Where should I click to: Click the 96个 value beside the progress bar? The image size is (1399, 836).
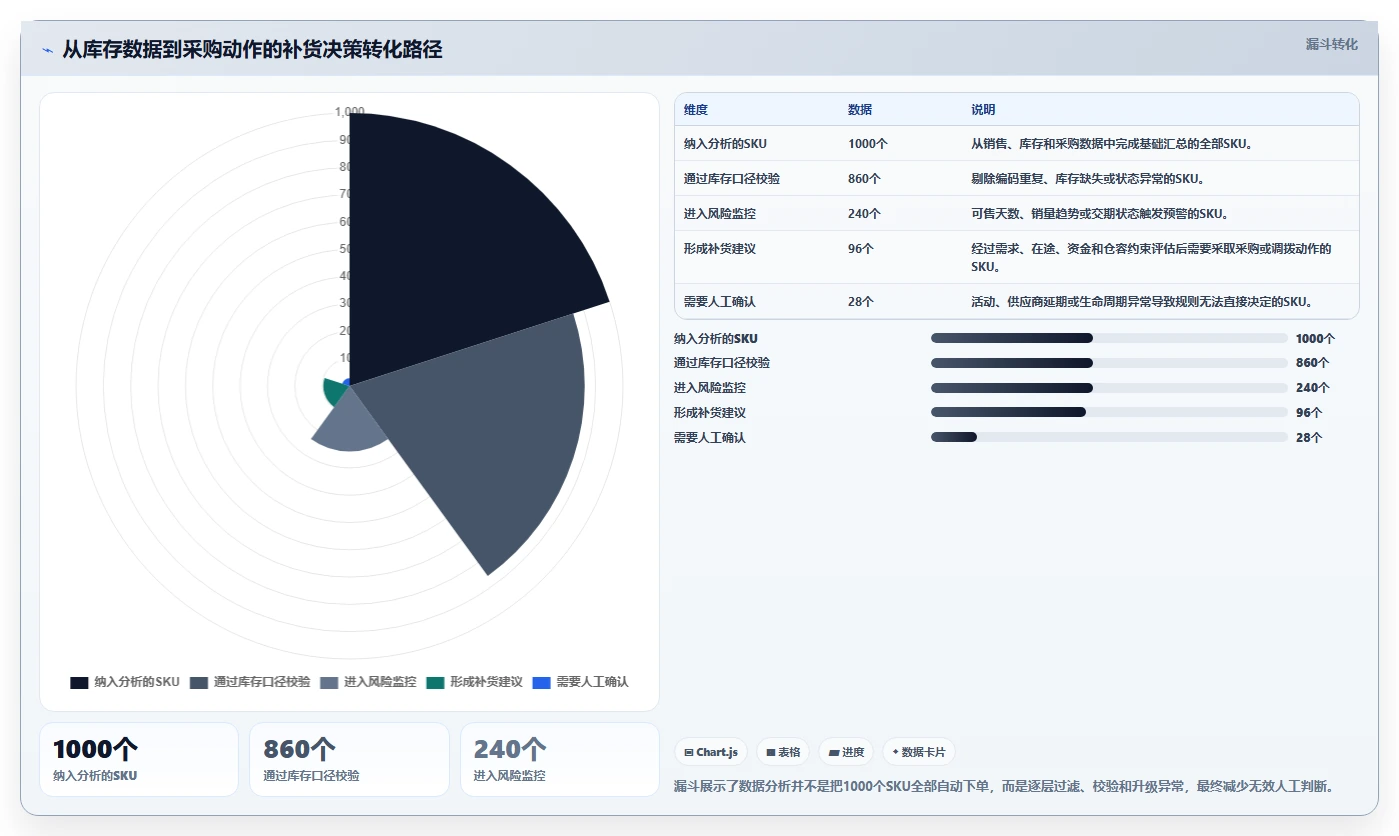click(x=1309, y=412)
